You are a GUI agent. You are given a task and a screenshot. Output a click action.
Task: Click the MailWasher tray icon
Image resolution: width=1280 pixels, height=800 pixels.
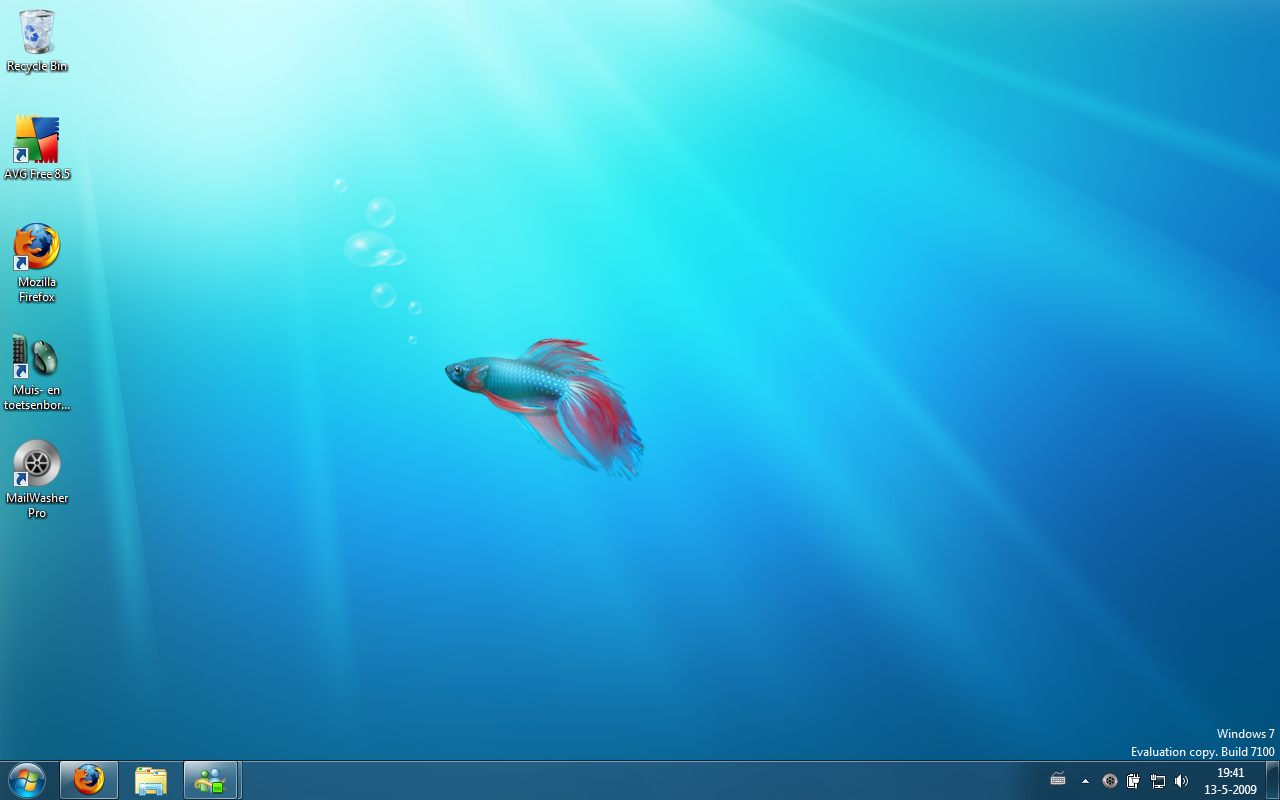pyautogui.click(x=1110, y=781)
